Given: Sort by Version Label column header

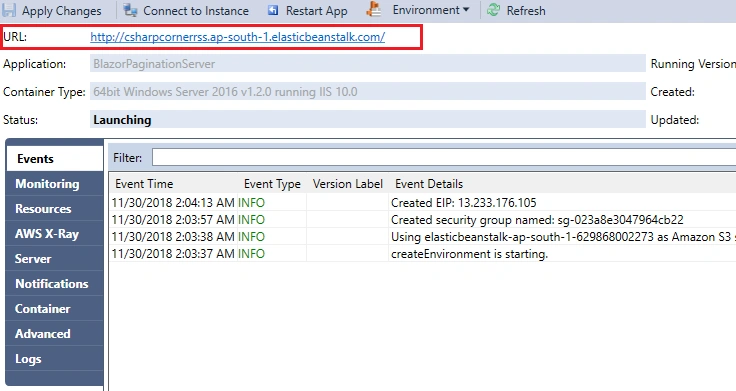Looking at the screenshot, I should (348, 184).
